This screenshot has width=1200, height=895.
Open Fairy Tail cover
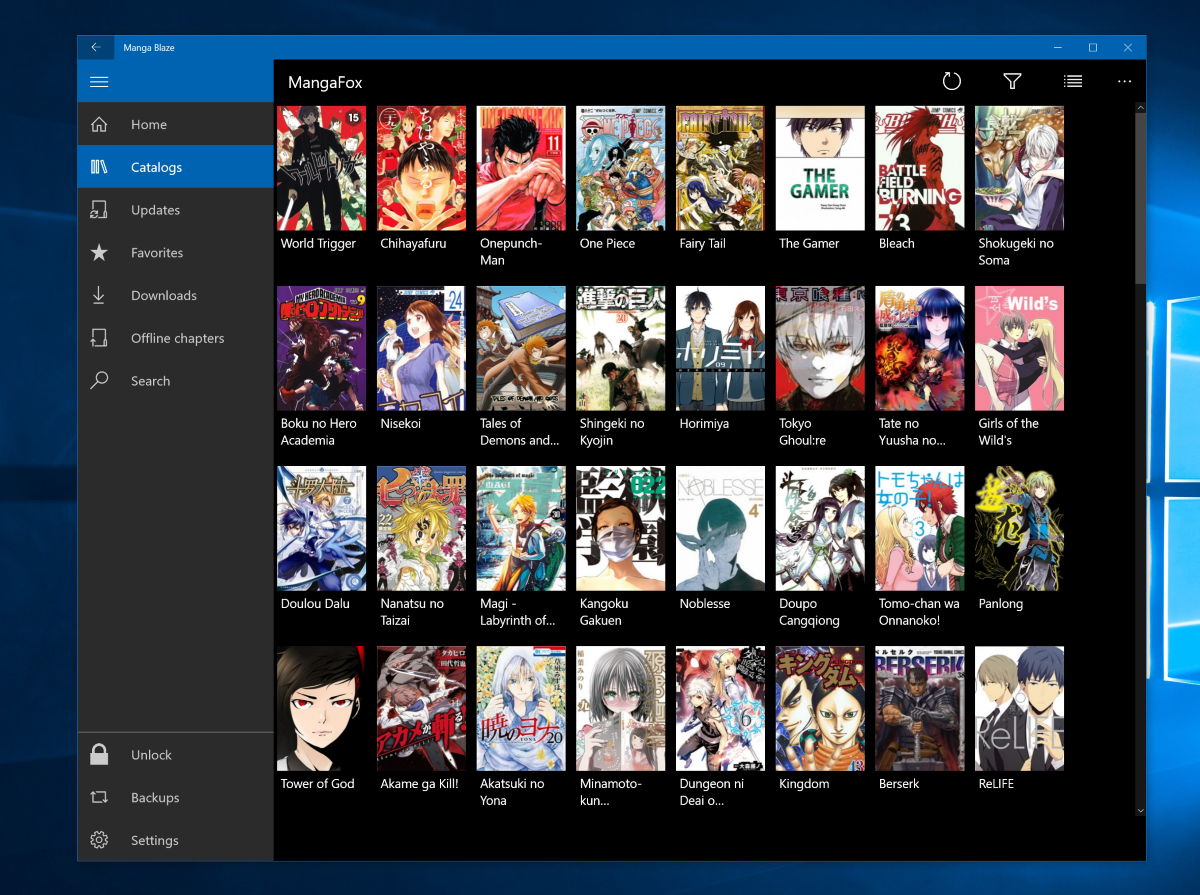point(721,168)
